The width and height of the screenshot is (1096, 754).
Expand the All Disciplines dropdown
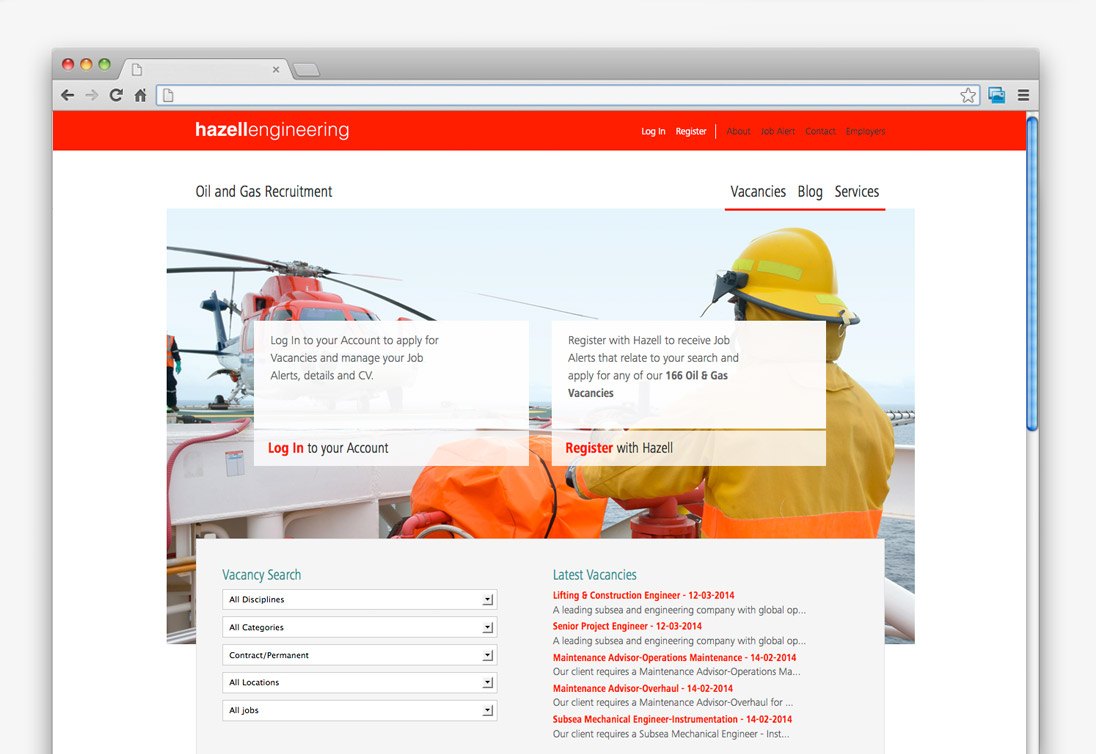pyautogui.click(x=359, y=600)
